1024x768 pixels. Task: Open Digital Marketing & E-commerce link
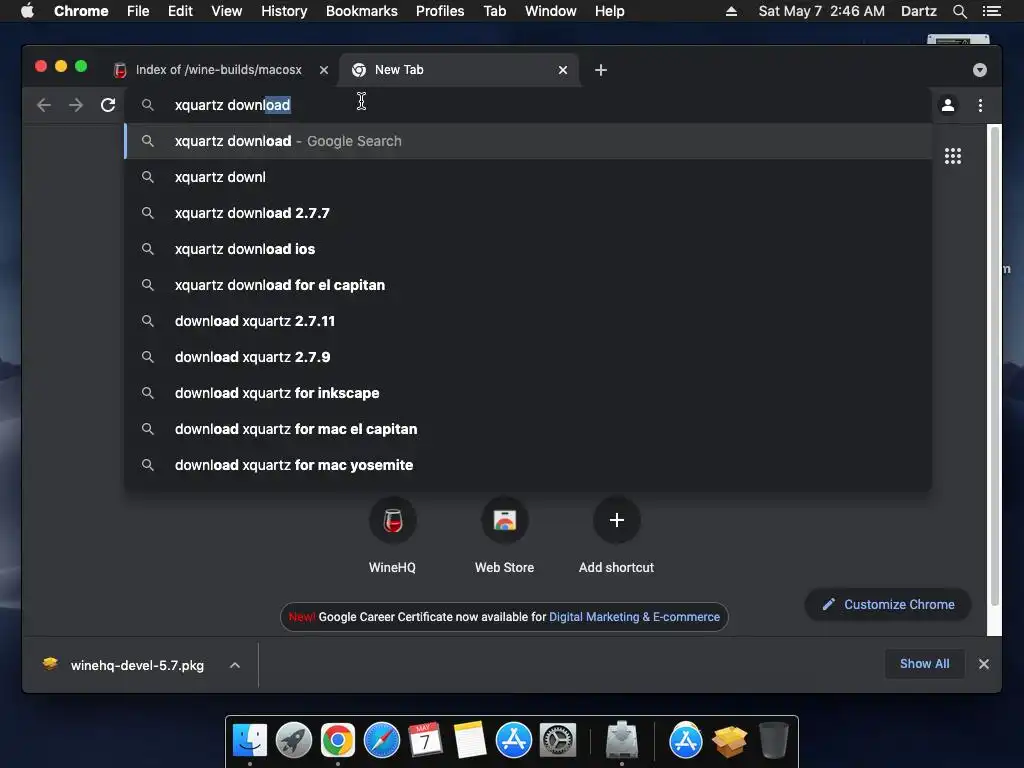(635, 617)
